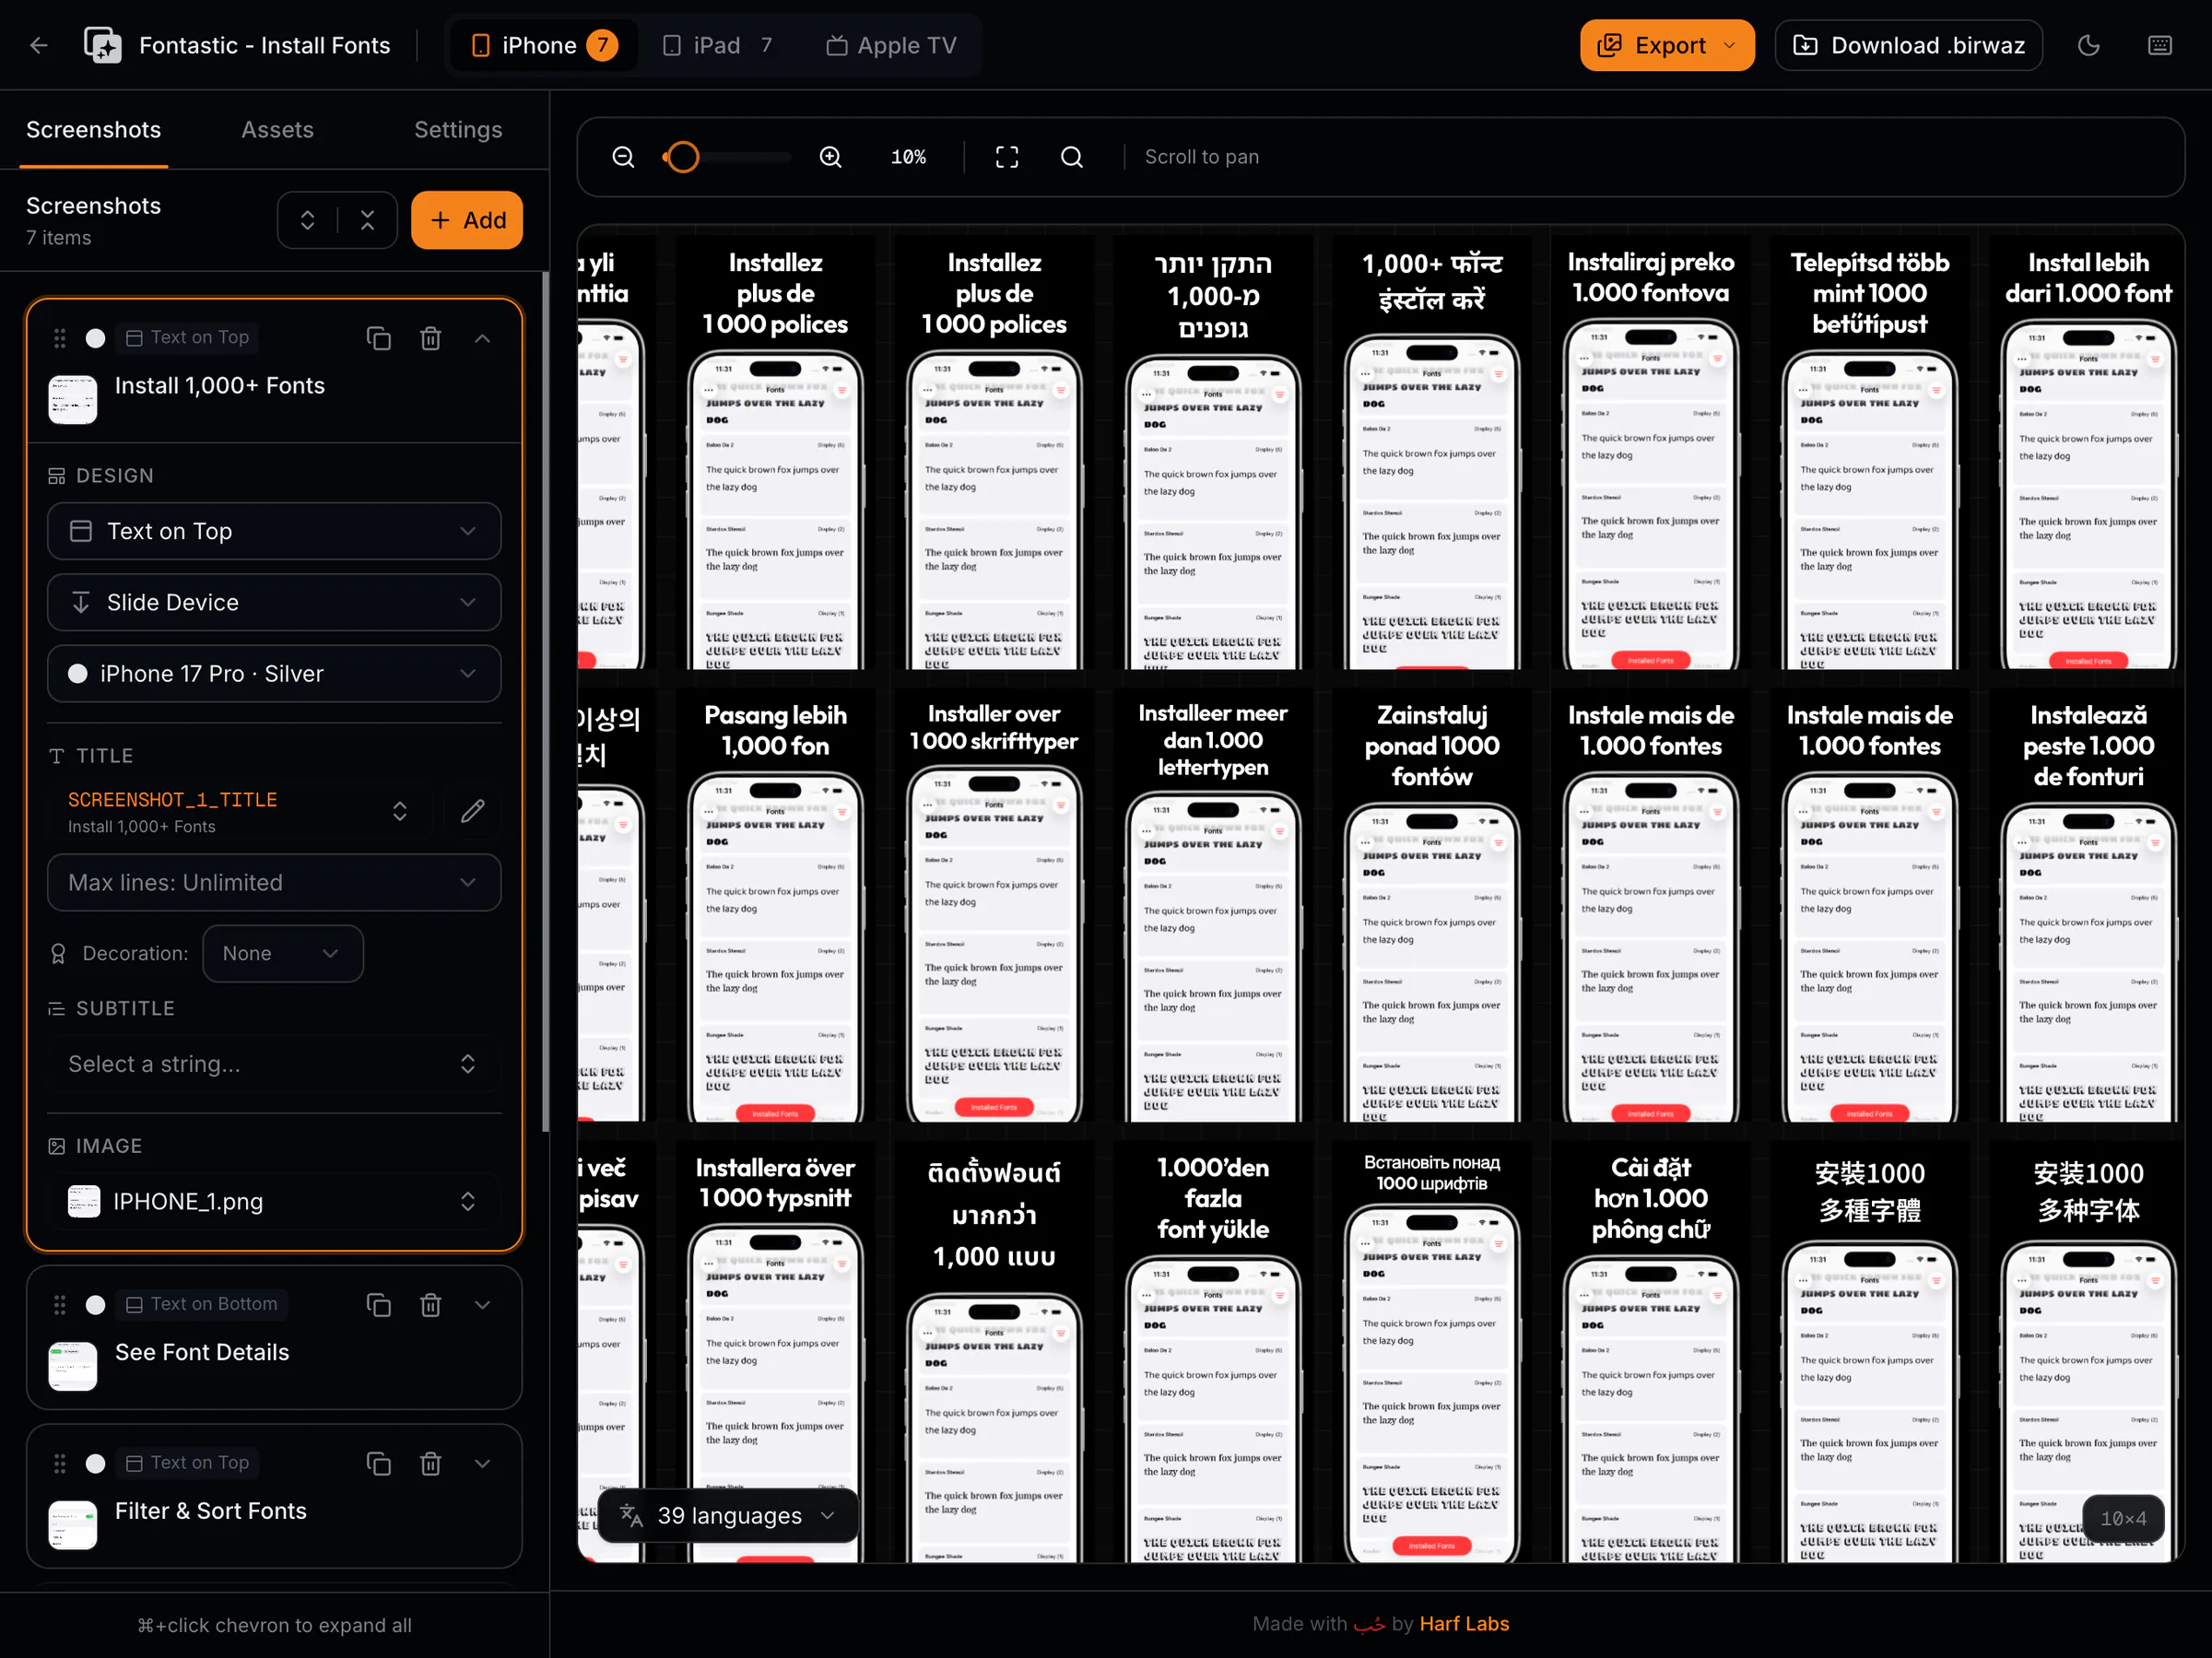Viewport: 2212px width, 1658px height.
Task: Open the canvas search tool
Action: click(x=1071, y=157)
